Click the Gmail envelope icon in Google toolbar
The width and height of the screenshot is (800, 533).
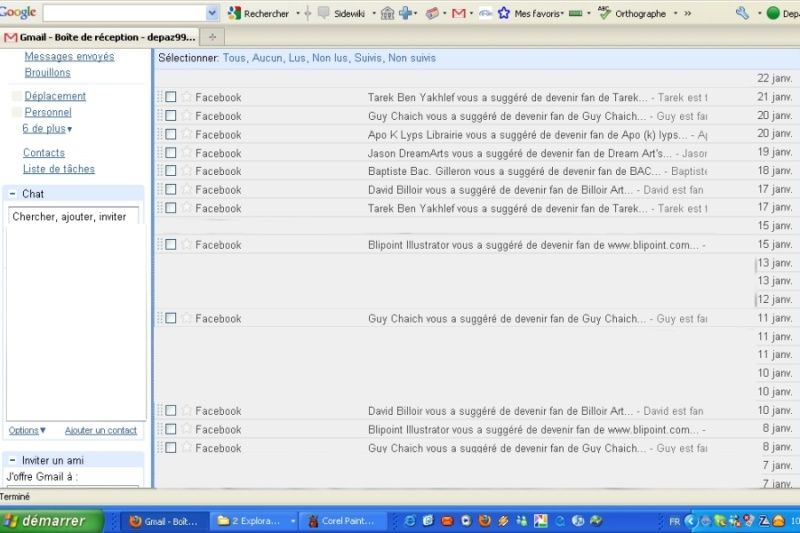point(459,13)
